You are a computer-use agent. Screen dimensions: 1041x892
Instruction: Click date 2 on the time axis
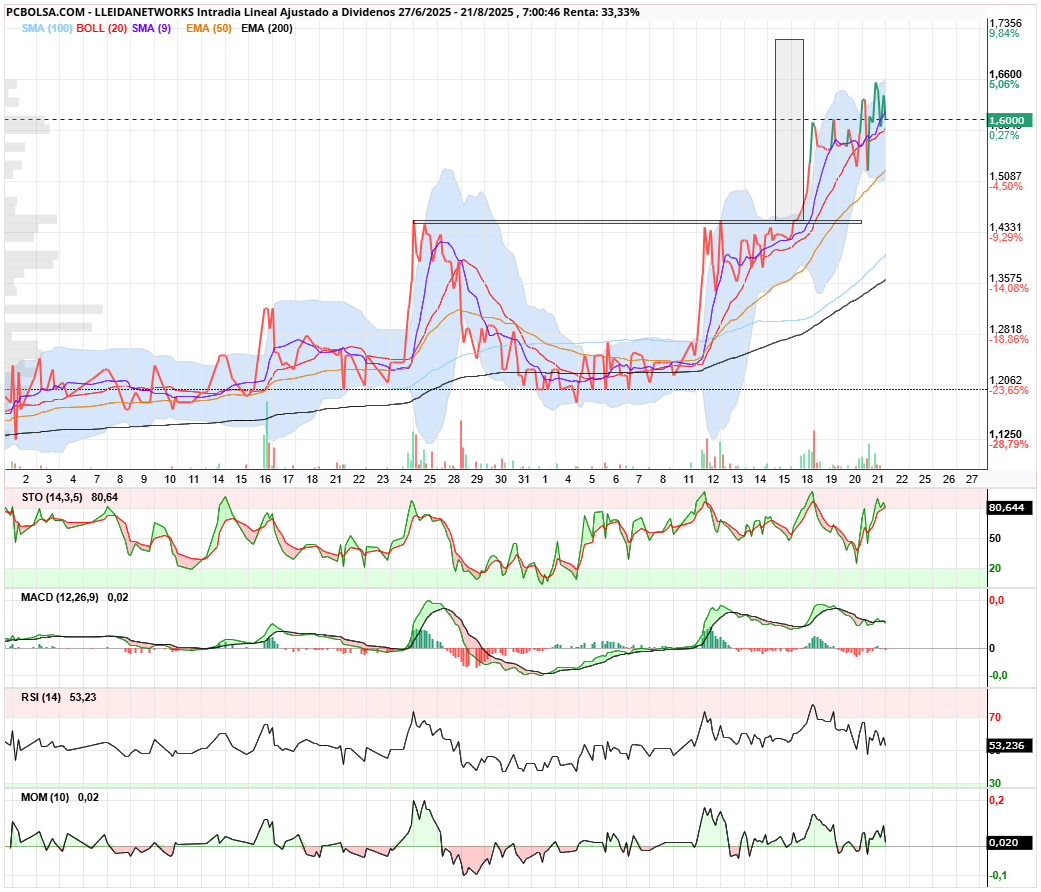(26, 479)
